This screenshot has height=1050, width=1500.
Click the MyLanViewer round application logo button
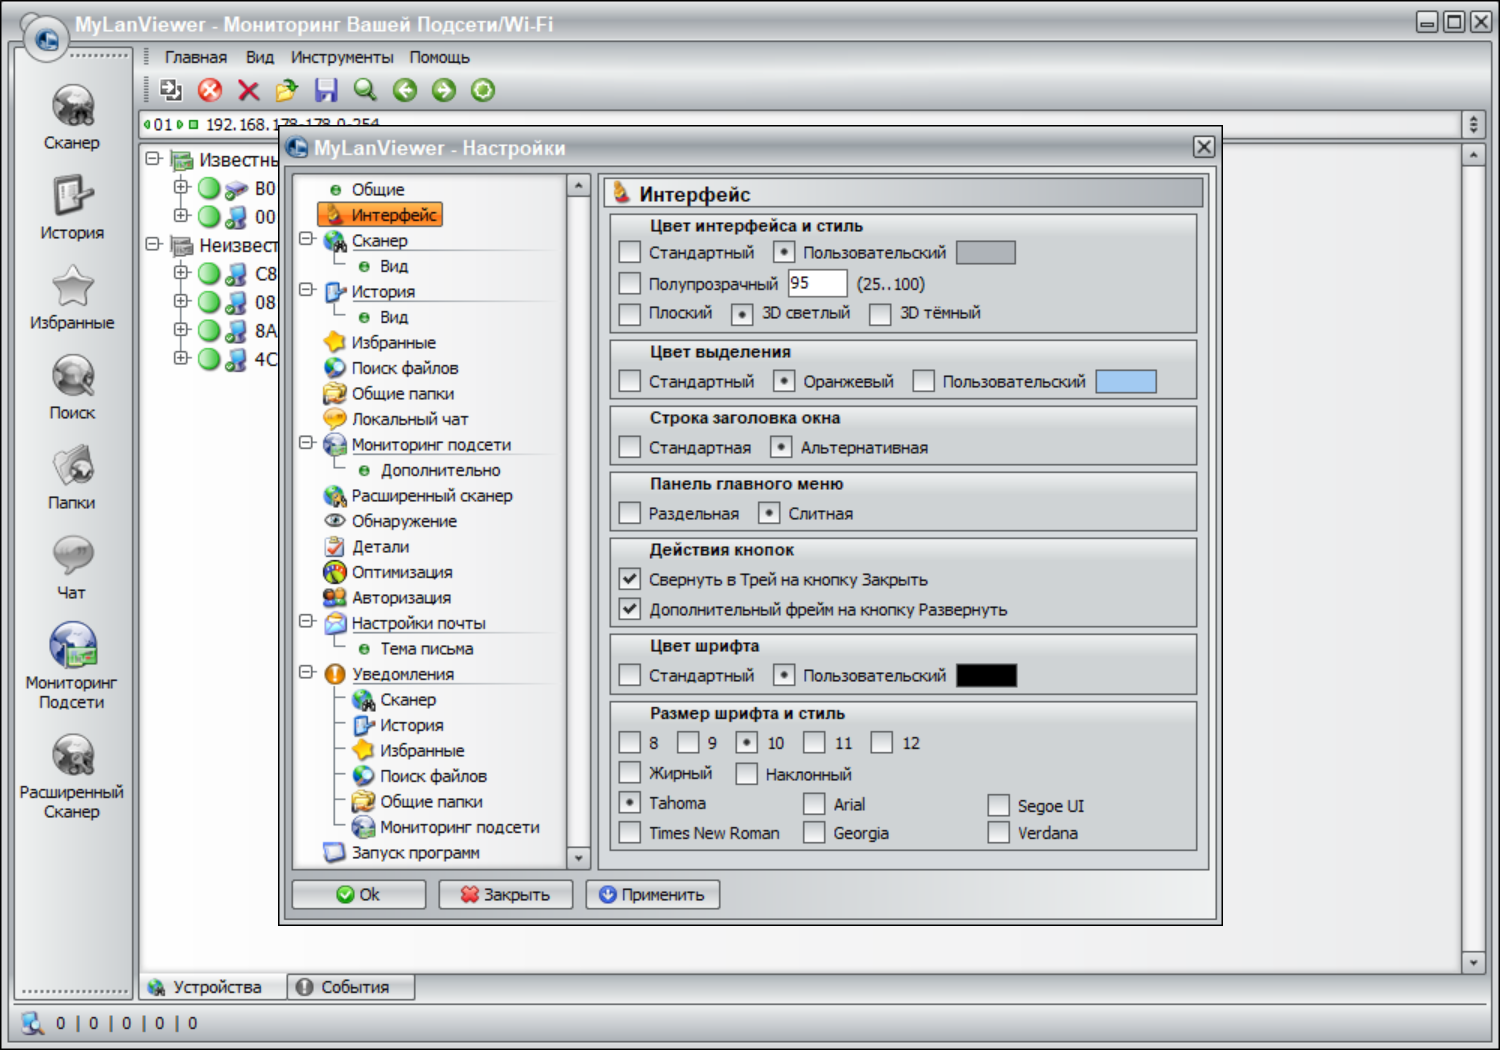tap(45, 39)
